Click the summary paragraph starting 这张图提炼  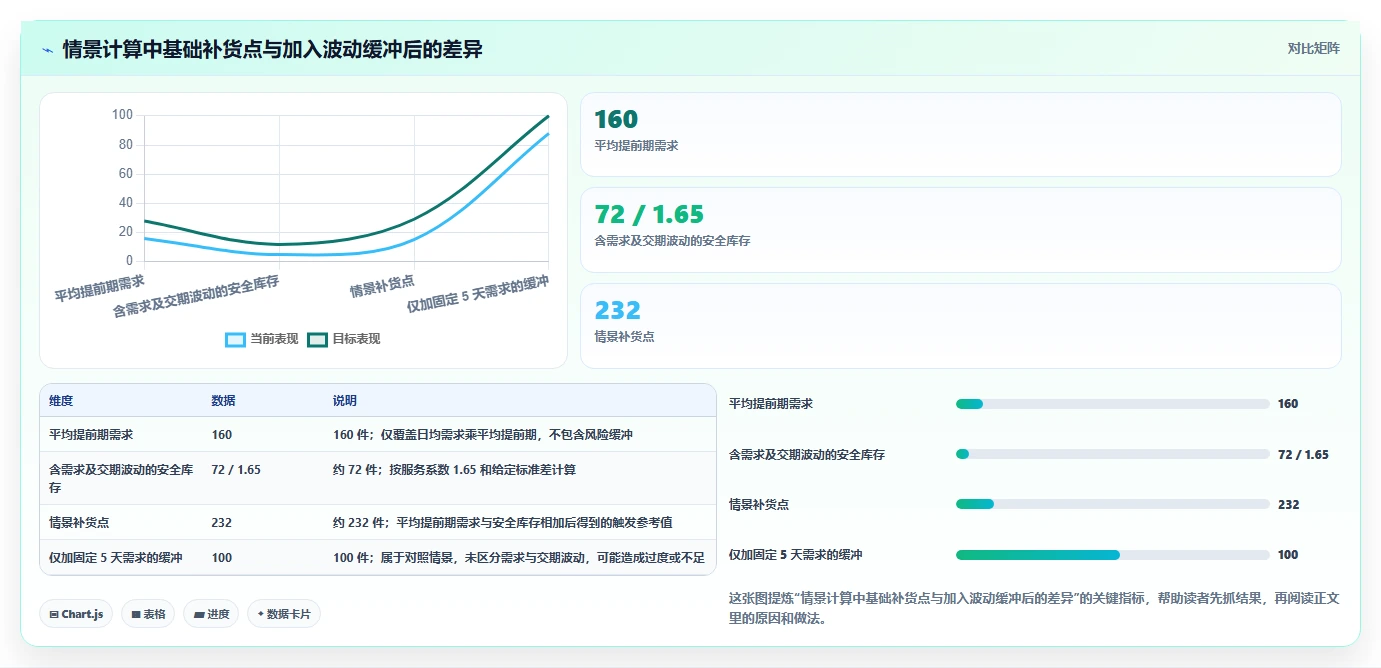(x=1035, y=608)
